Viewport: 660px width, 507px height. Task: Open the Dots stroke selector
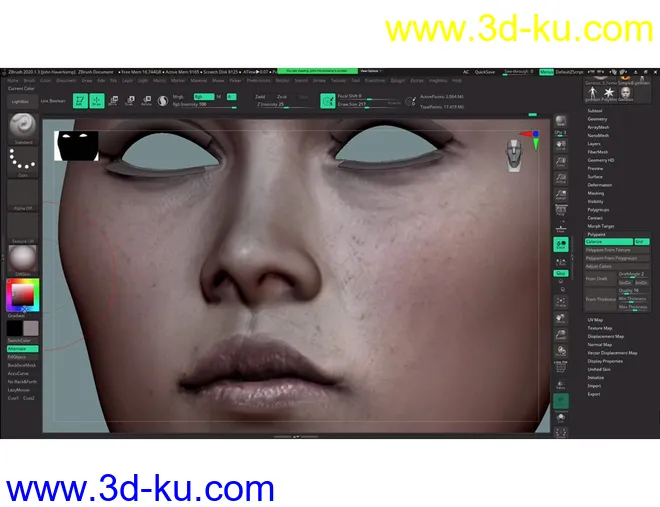[x=23, y=162]
